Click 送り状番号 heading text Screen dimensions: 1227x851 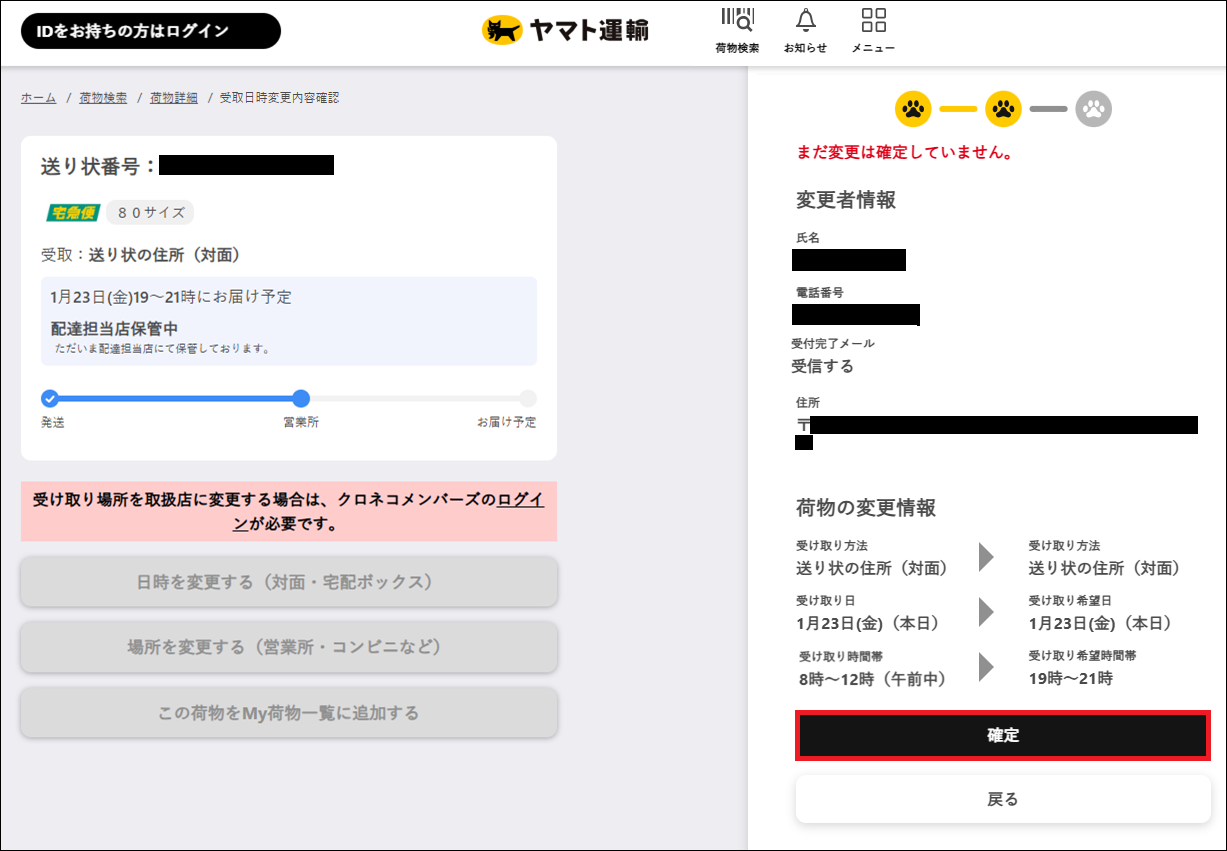pos(98,166)
